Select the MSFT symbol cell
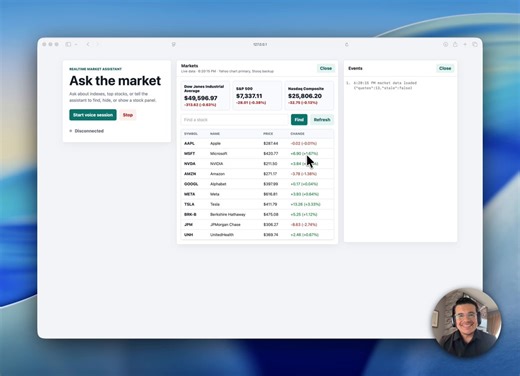Image resolution: width=520 pixels, height=376 pixels. tap(189, 154)
